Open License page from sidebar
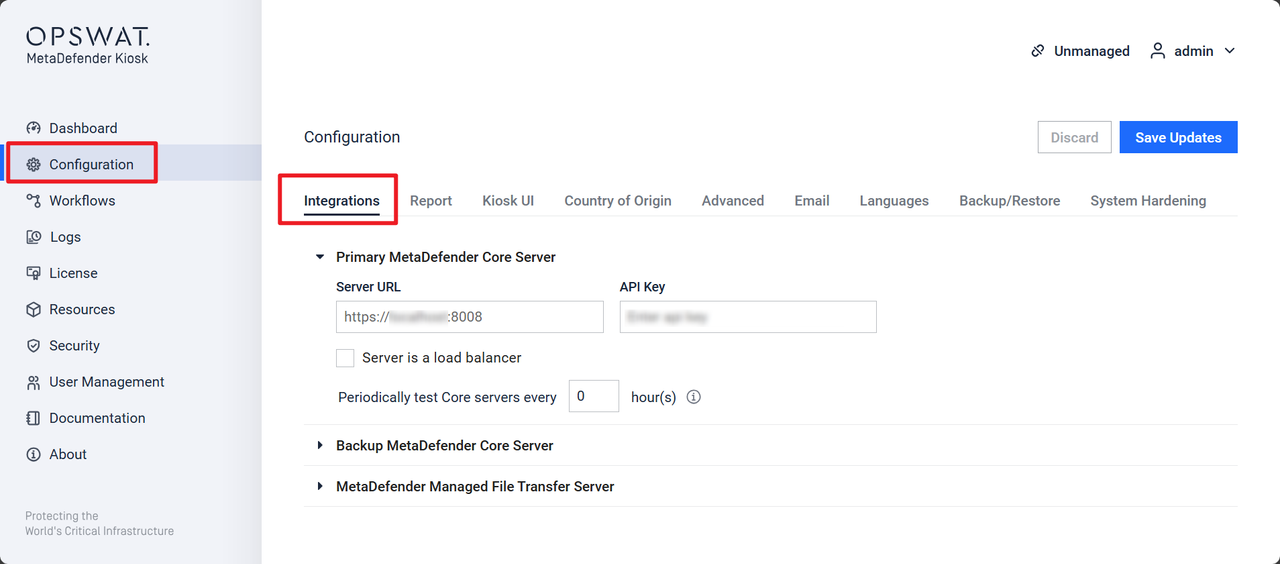The width and height of the screenshot is (1280, 564). pyautogui.click(x=73, y=273)
